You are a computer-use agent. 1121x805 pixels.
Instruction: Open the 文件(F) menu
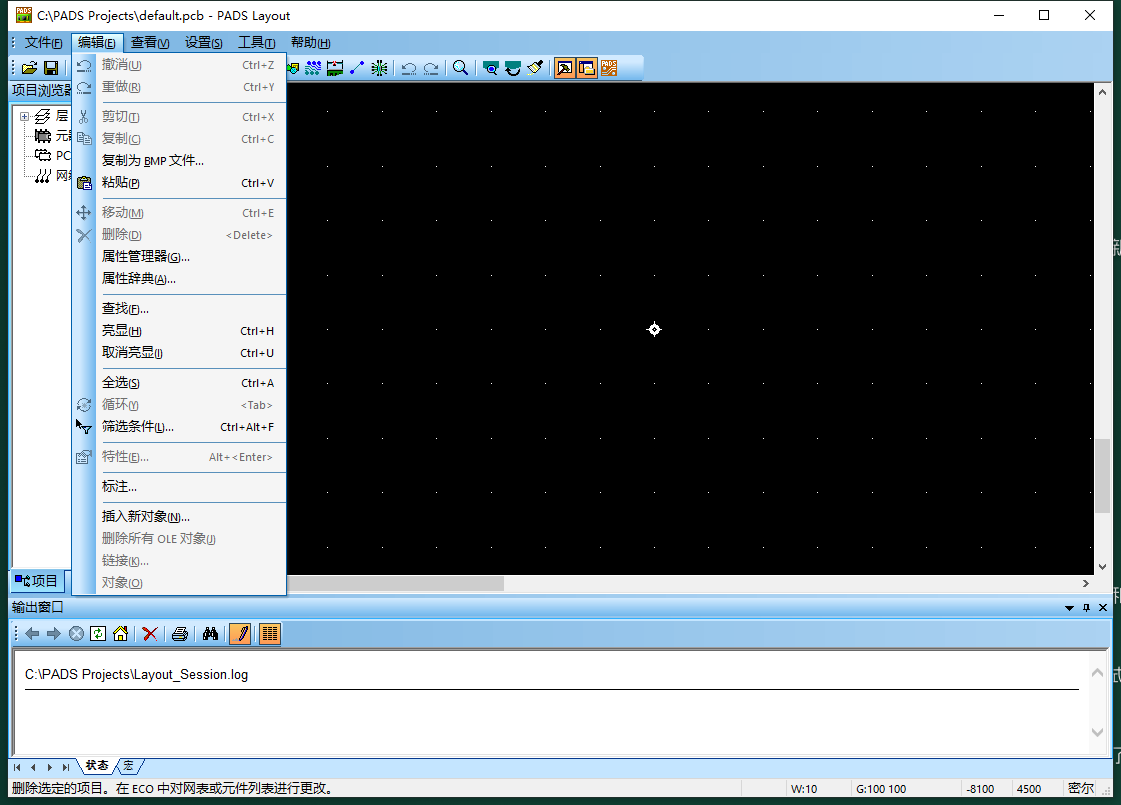point(43,43)
